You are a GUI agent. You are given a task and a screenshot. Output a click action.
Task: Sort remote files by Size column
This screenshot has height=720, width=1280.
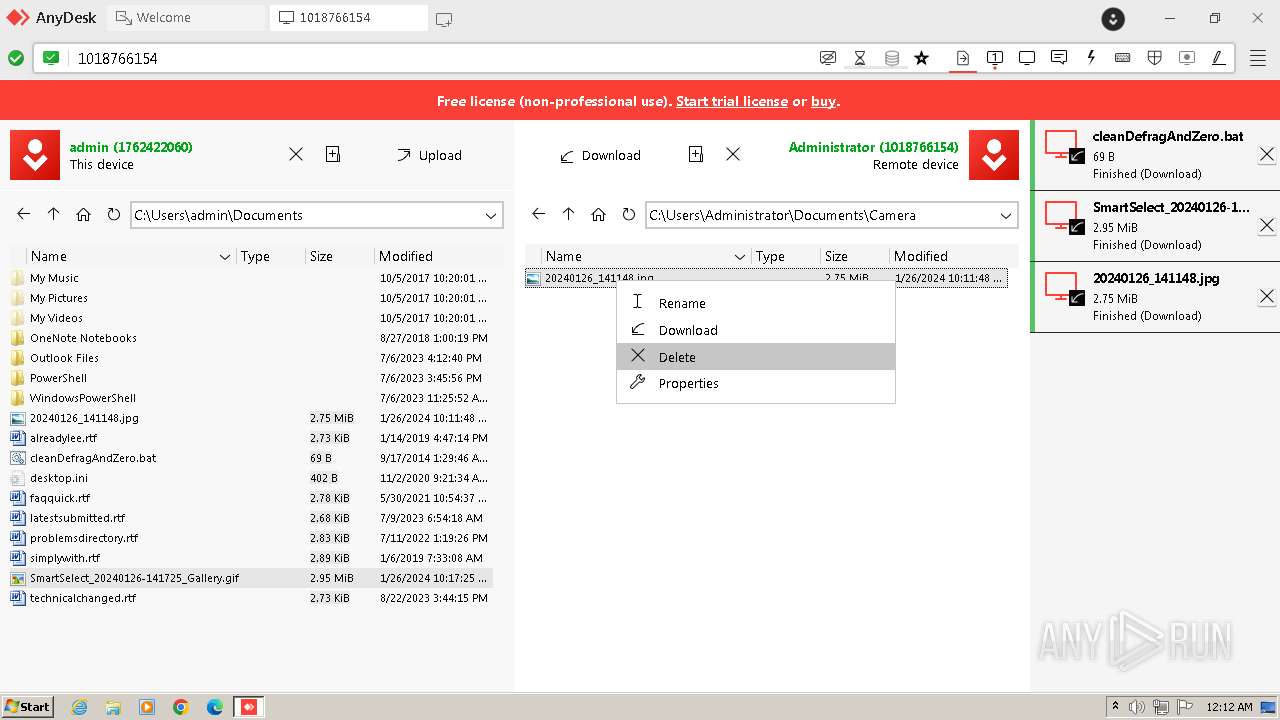click(854, 256)
